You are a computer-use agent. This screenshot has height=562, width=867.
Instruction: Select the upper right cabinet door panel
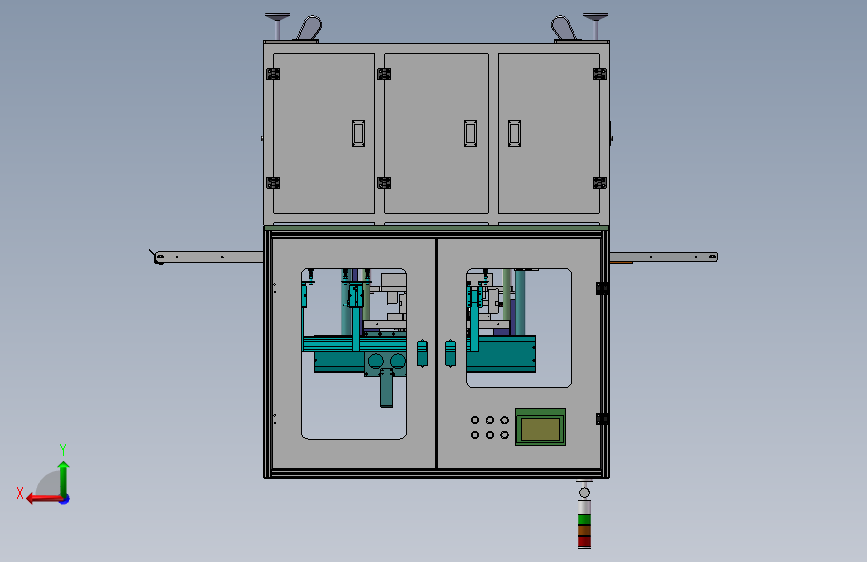tap(549, 133)
